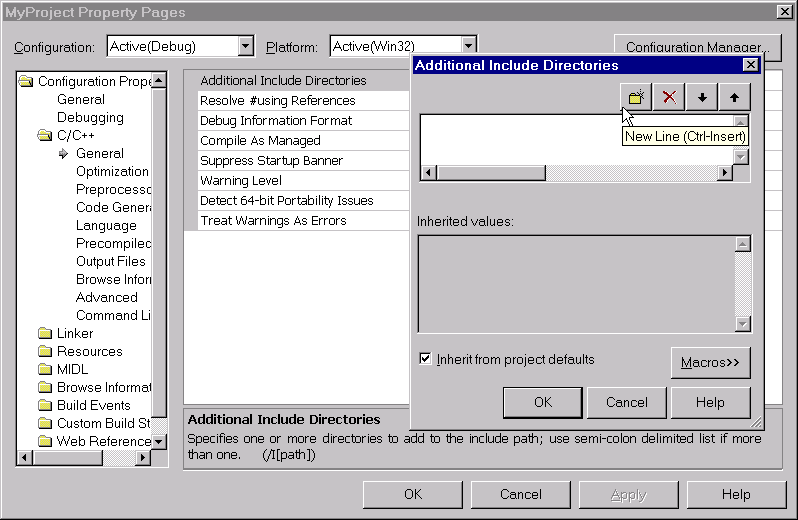Image resolution: width=798 pixels, height=520 pixels.
Task: Open the Platform dropdown
Action: tap(468, 46)
